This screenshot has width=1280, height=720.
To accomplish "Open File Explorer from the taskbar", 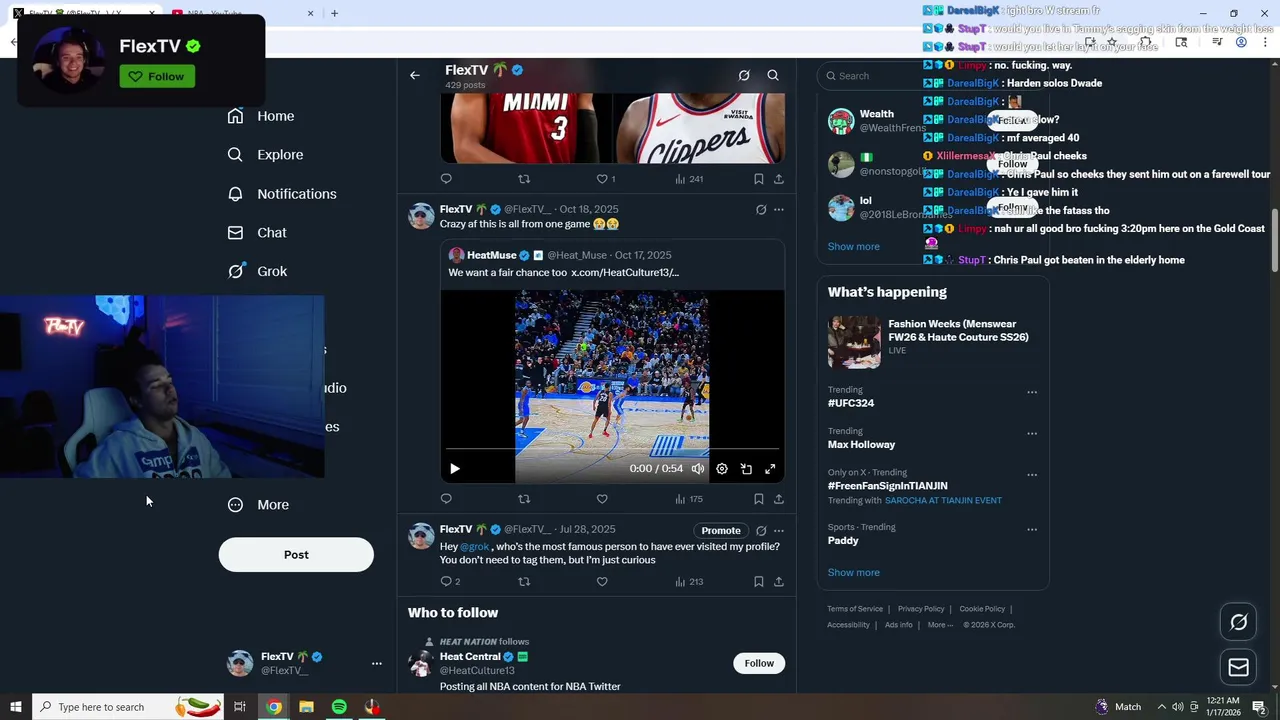I will click(x=306, y=707).
